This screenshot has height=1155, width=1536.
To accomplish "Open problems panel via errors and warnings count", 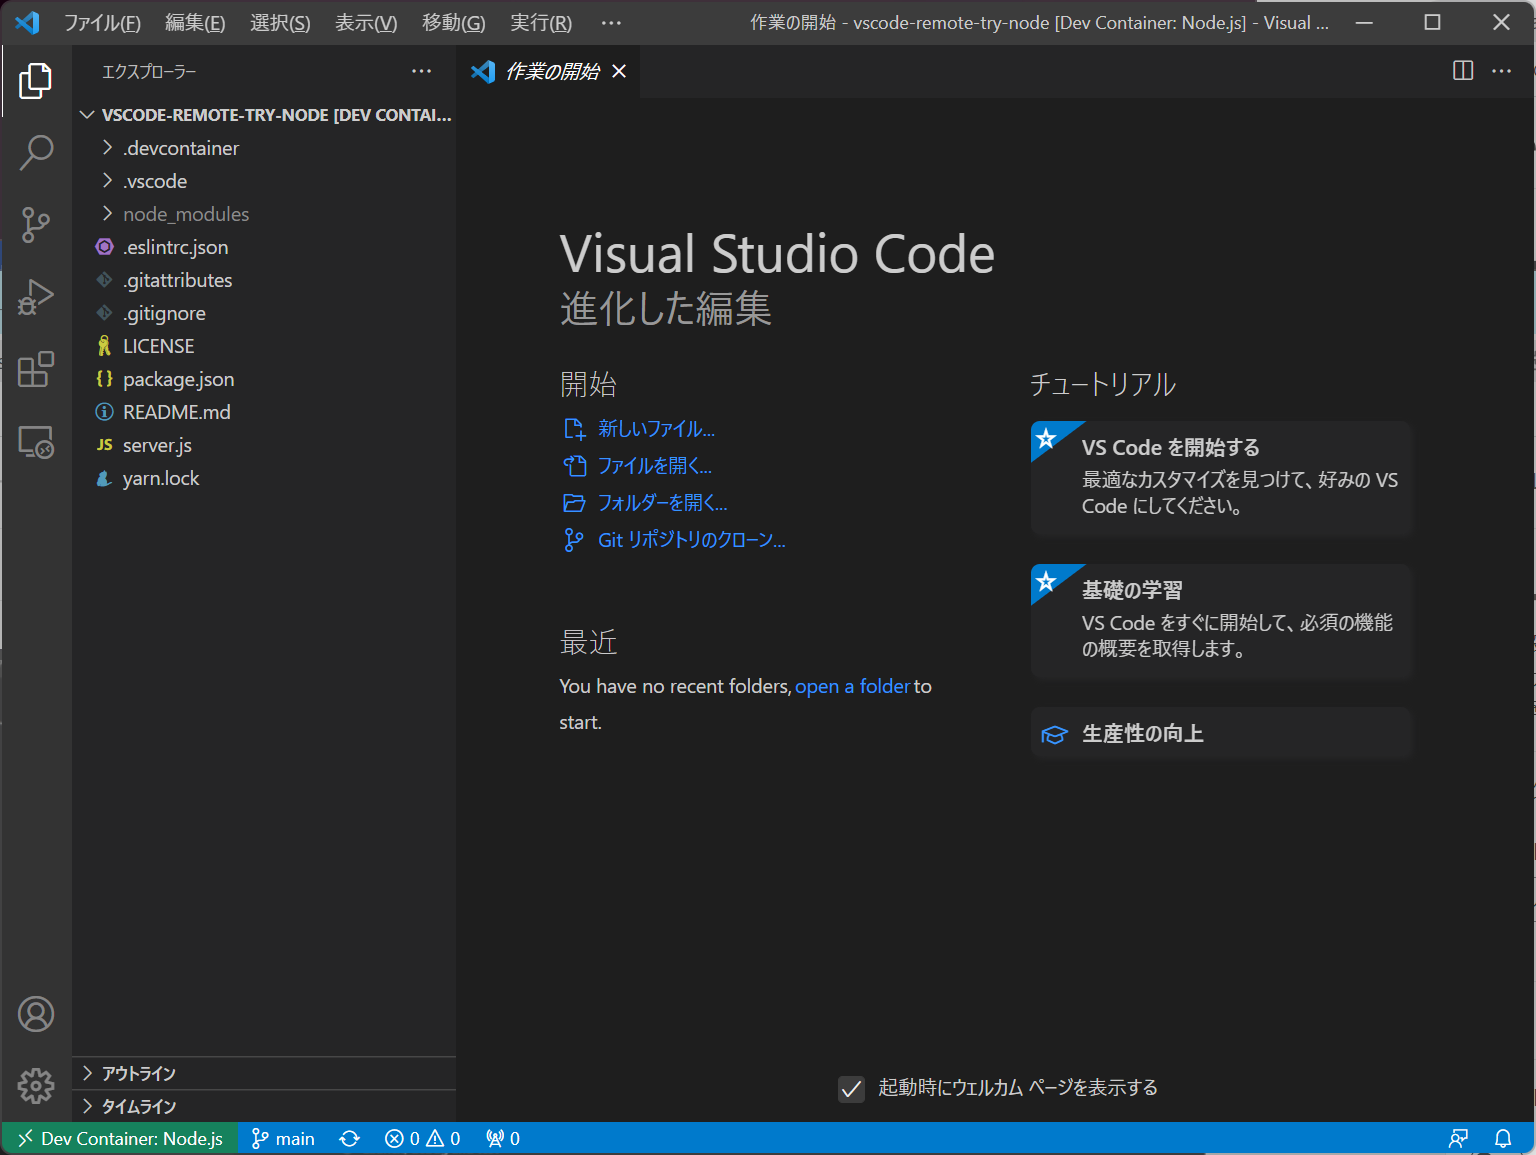I will click(x=423, y=1139).
